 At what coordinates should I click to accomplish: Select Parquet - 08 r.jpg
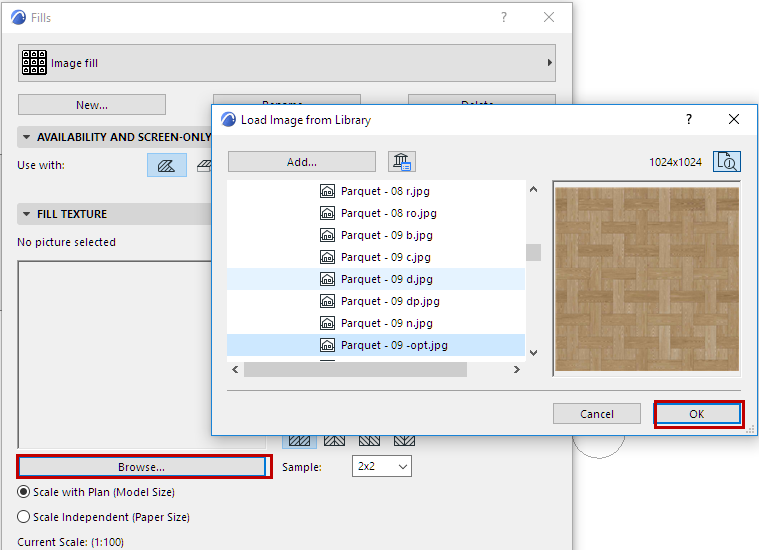376,191
